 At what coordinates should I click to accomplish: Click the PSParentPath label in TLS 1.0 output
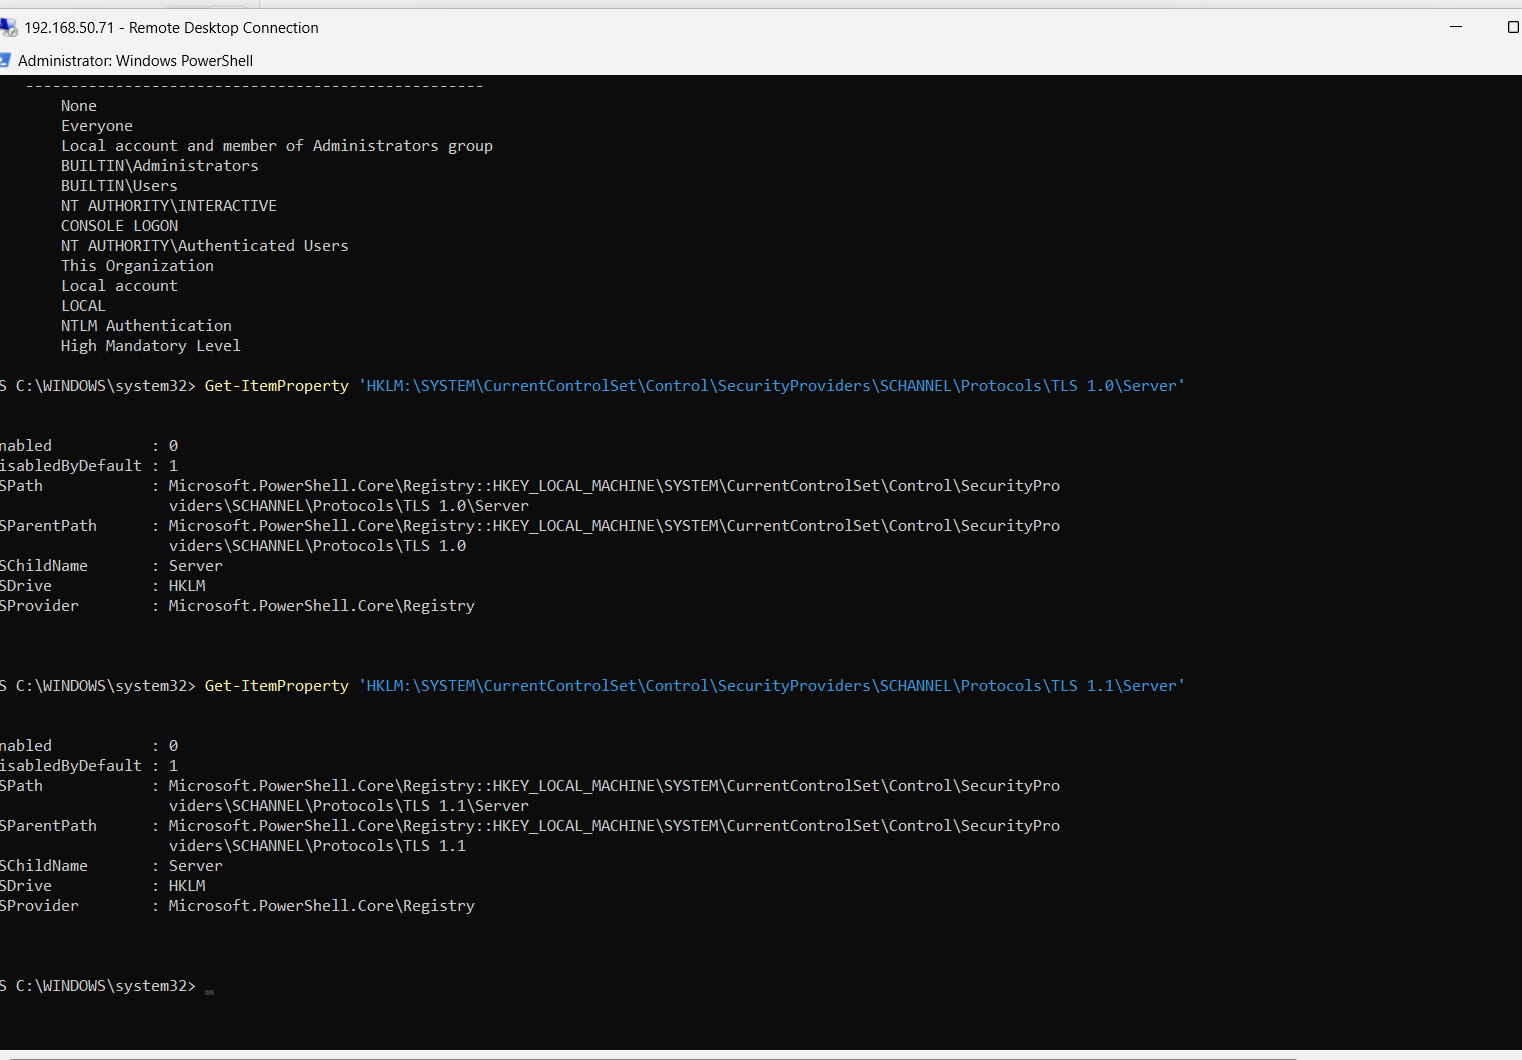(48, 526)
